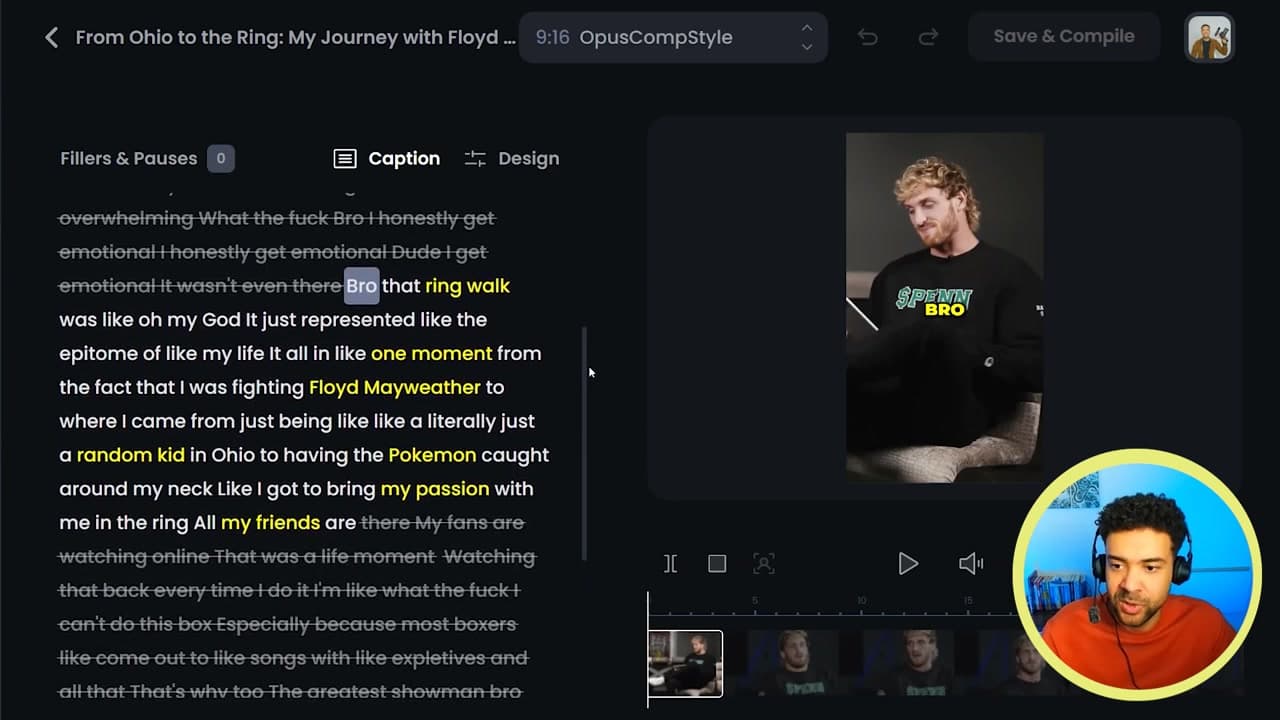Click the yellow keyword "my passion"
The height and width of the screenshot is (720, 1280).
[435, 489]
